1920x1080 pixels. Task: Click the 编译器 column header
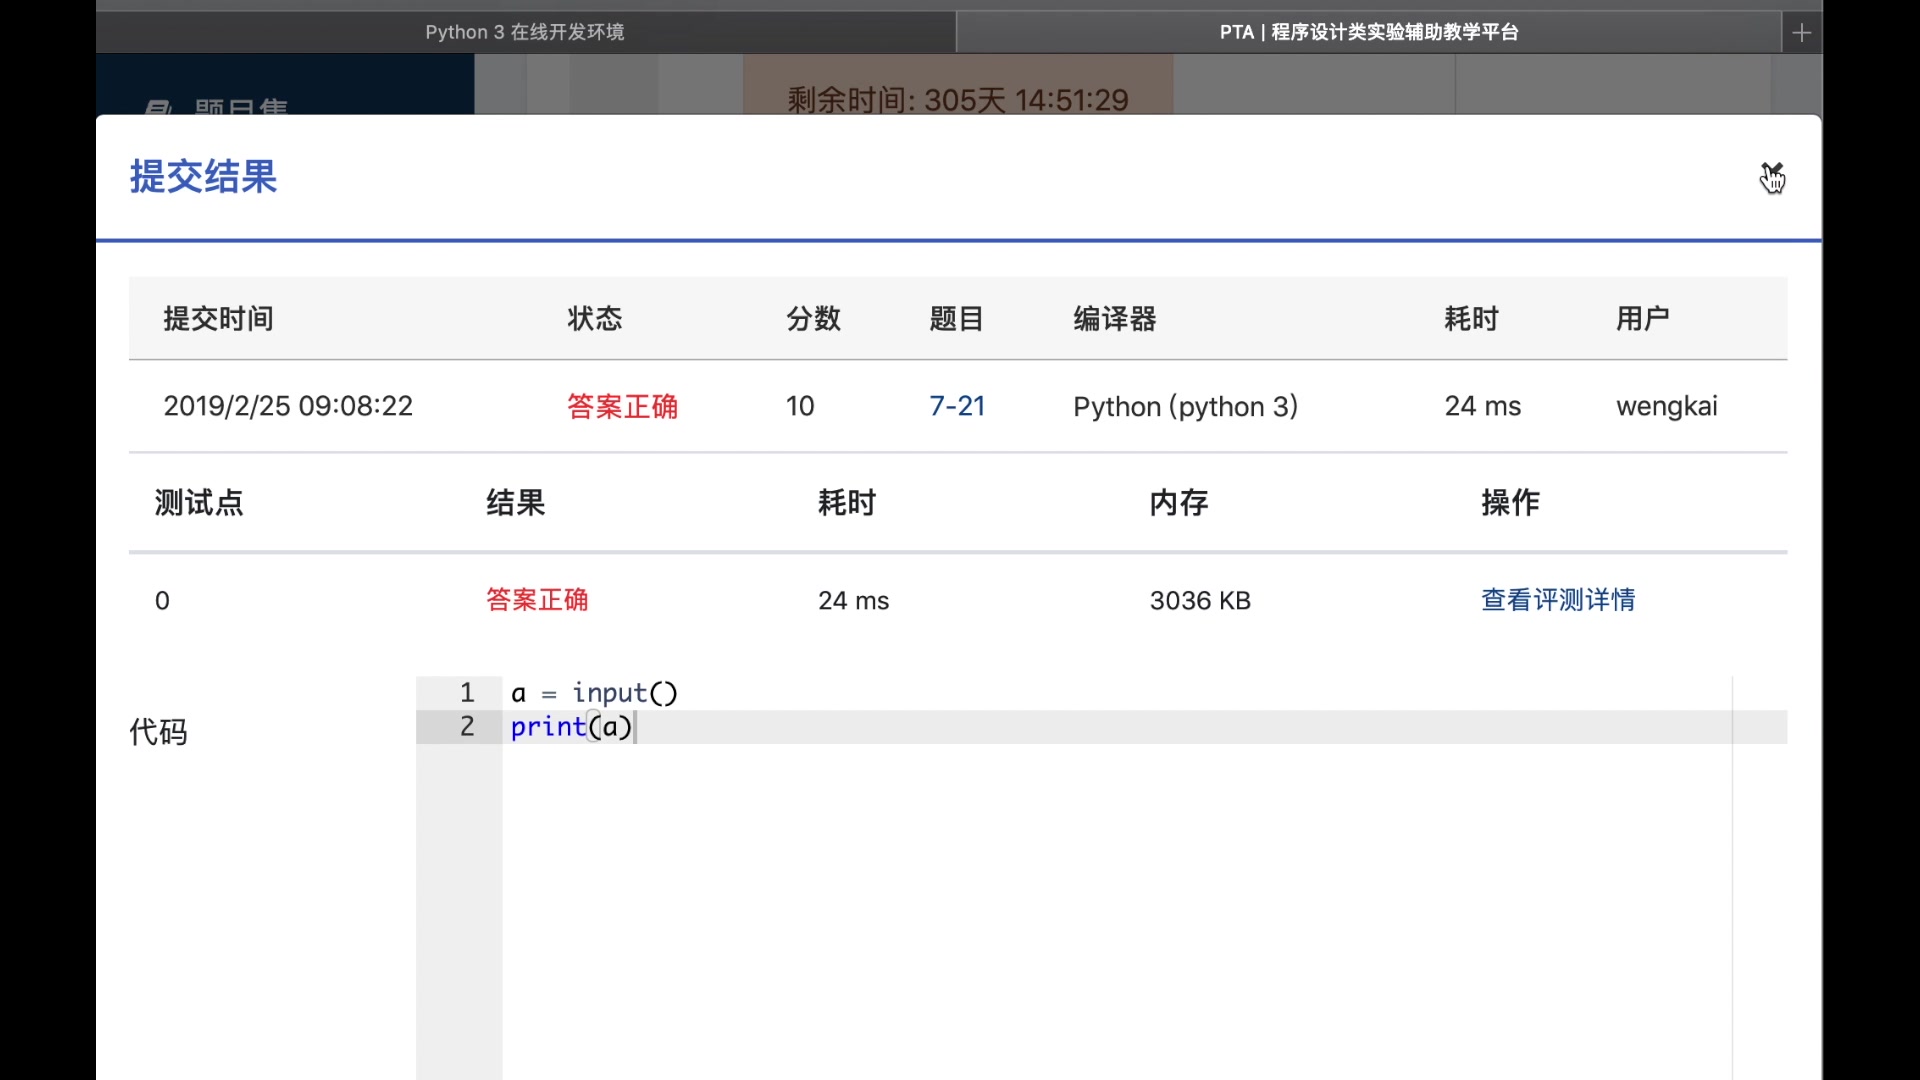coord(1113,319)
